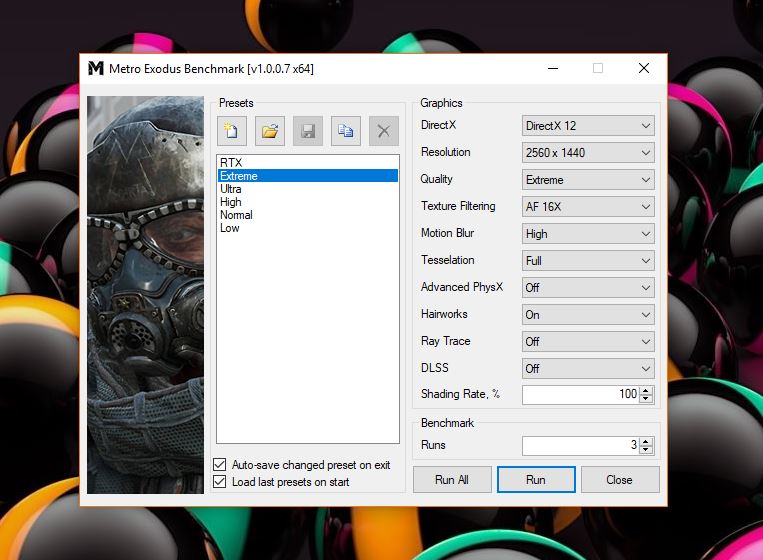Start the benchmark with Run button
The height and width of the screenshot is (560, 763).
pyautogui.click(x=536, y=480)
